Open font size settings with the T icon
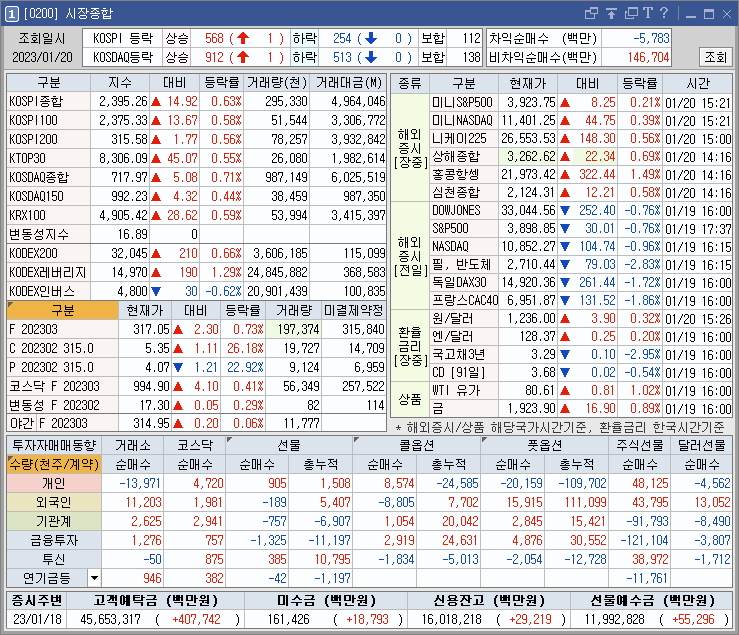The height and width of the screenshot is (635, 739). pyautogui.click(x=648, y=13)
